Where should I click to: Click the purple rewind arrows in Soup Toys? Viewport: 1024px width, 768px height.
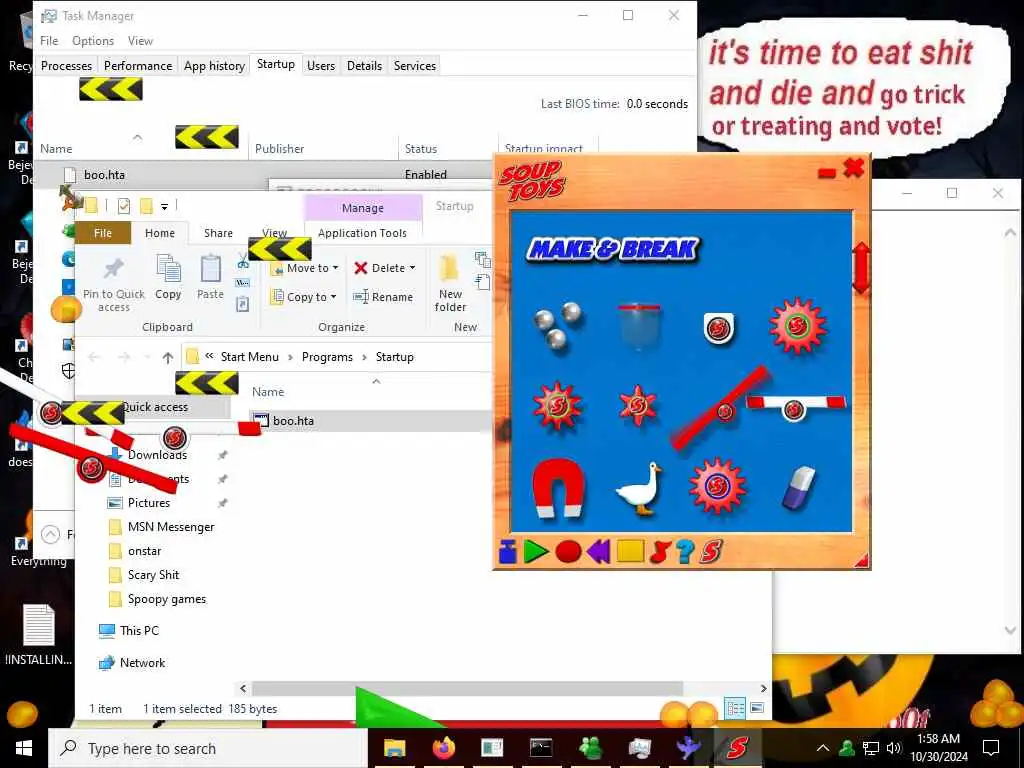(598, 552)
